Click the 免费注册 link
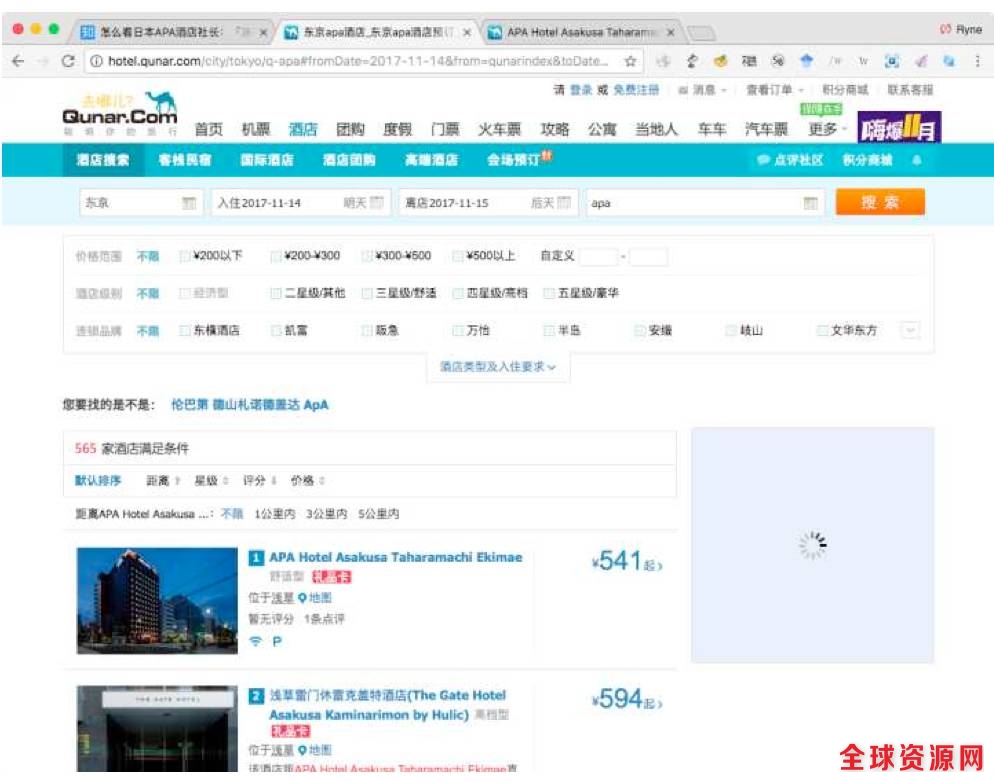Viewport: 994px width, 782px height. [636, 90]
